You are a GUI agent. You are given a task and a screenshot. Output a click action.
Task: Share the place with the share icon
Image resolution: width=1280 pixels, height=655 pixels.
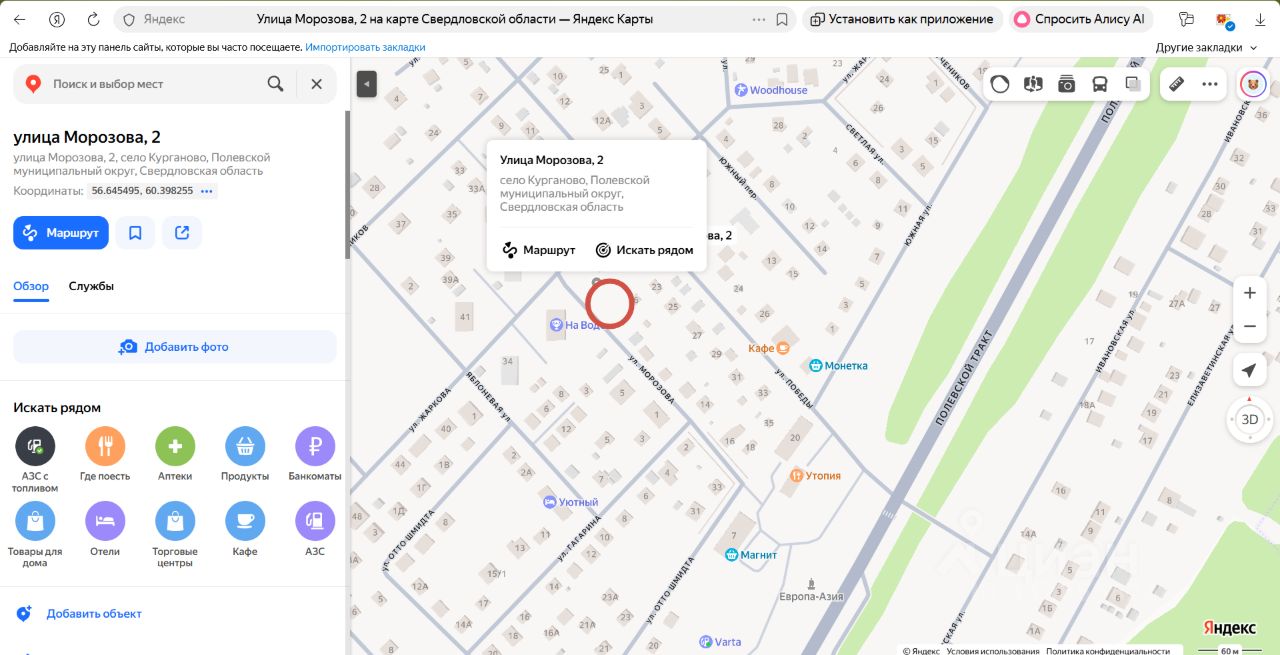(x=182, y=232)
